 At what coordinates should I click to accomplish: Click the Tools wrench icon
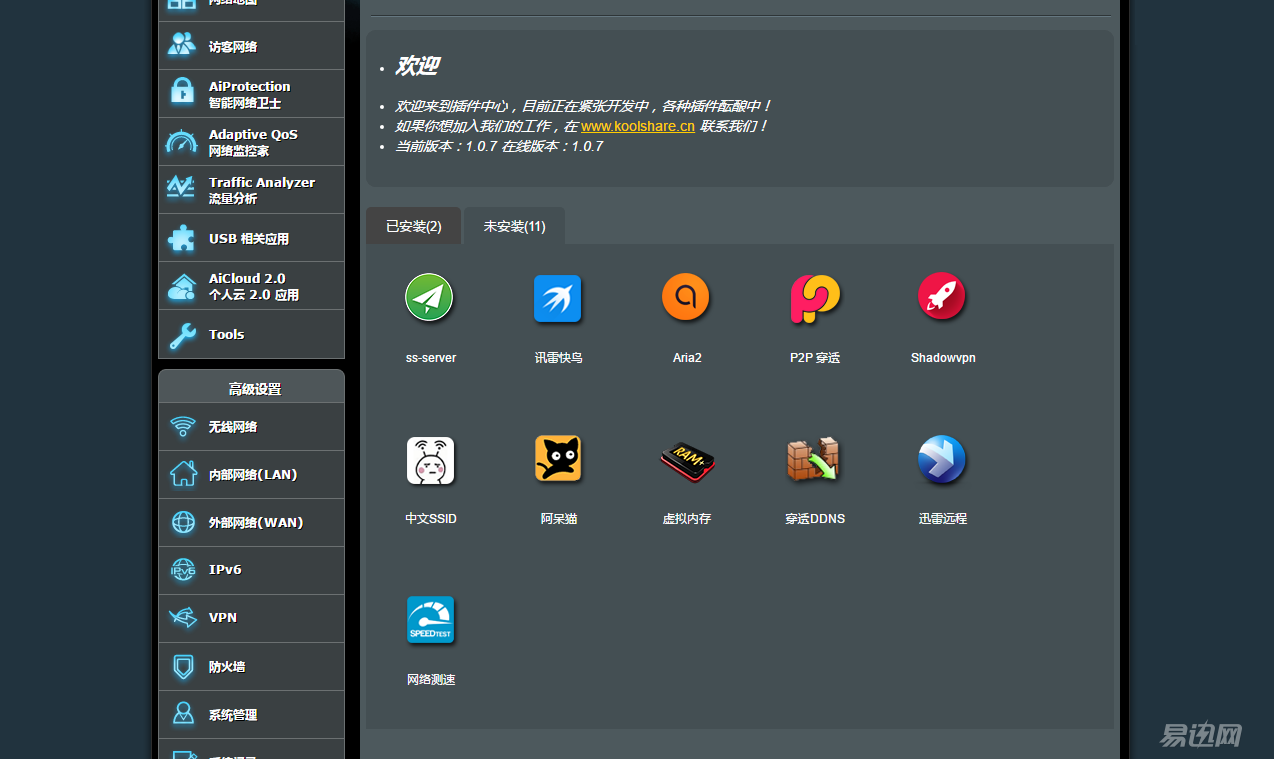[x=182, y=335]
